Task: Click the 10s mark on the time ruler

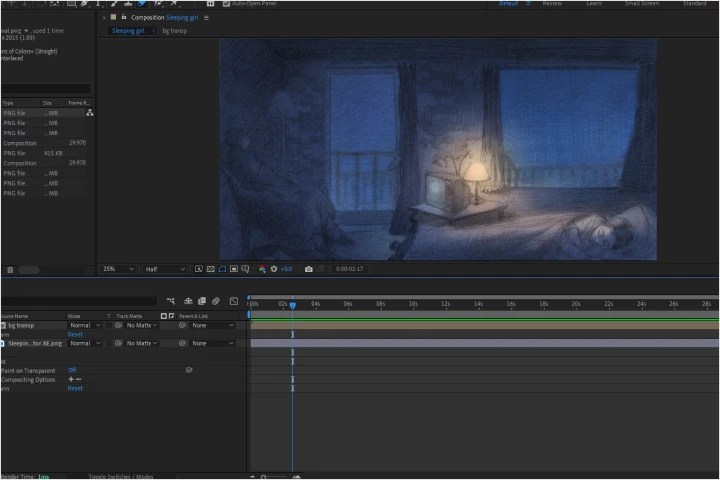Action: [x=413, y=304]
